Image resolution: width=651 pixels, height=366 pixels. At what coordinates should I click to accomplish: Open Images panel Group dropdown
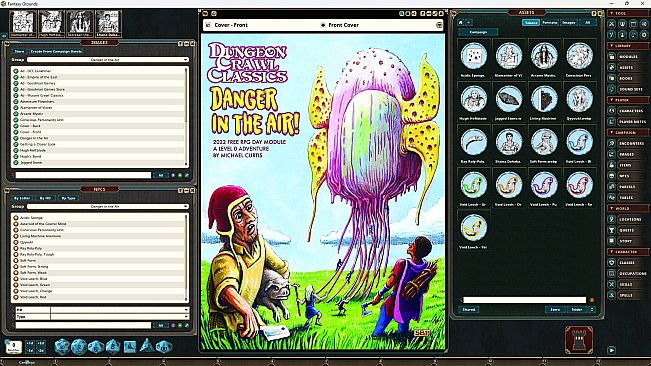point(108,60)
